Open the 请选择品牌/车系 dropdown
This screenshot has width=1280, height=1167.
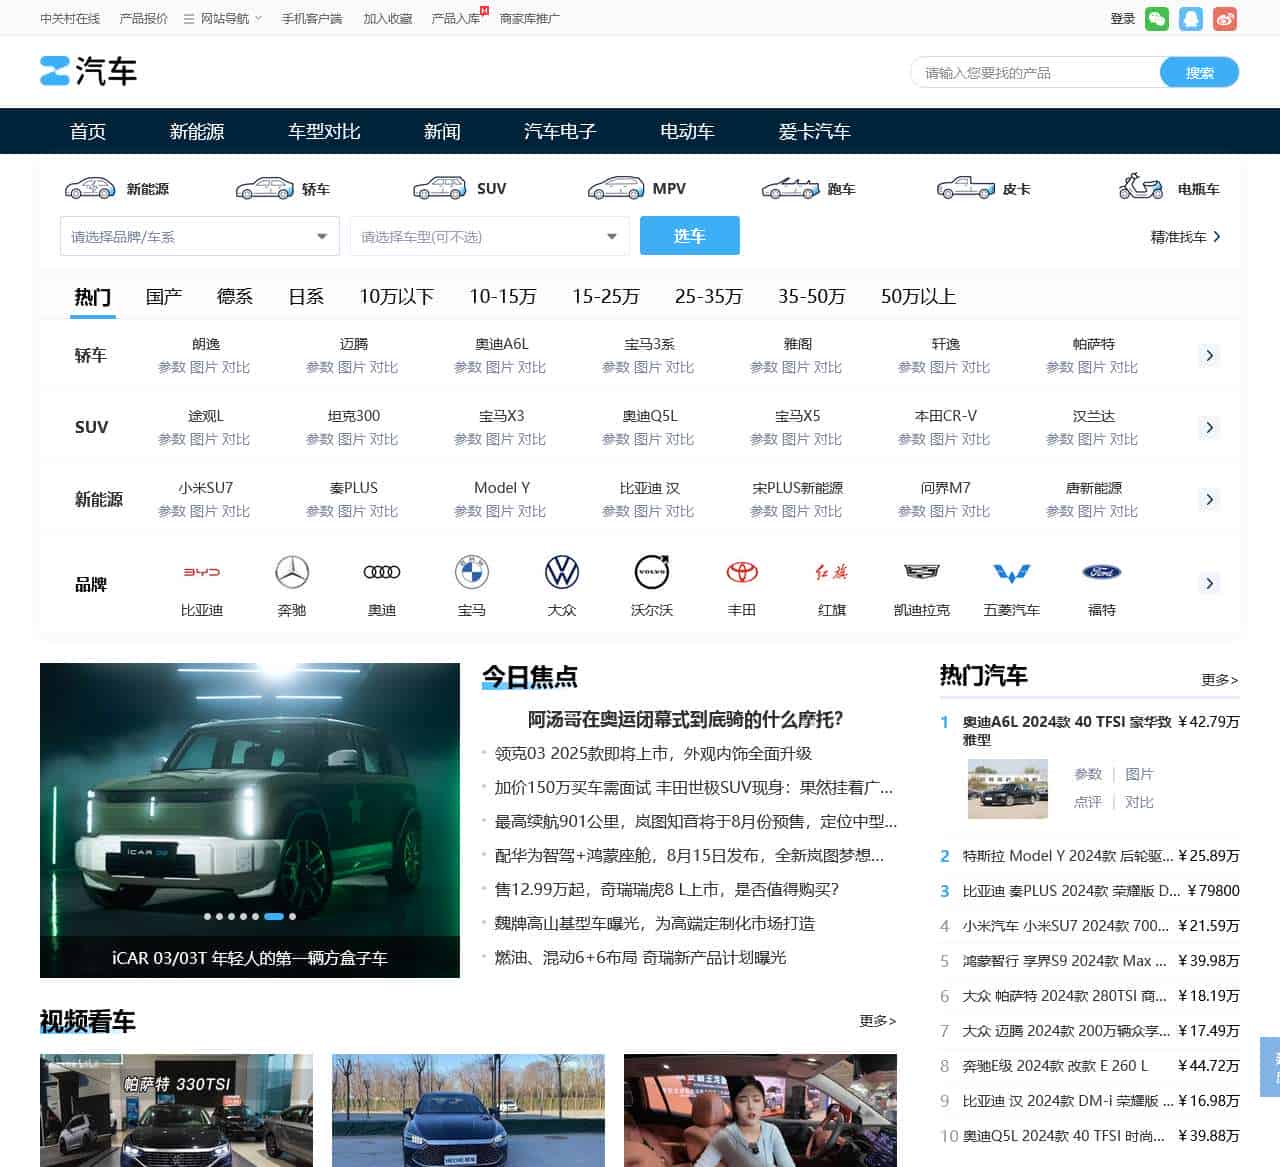200,236
